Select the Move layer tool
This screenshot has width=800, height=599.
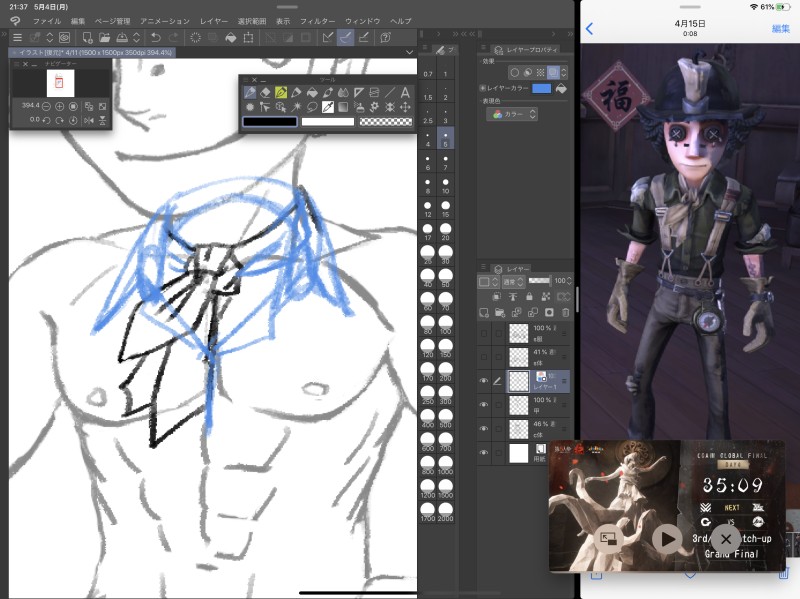coord(405,107)
